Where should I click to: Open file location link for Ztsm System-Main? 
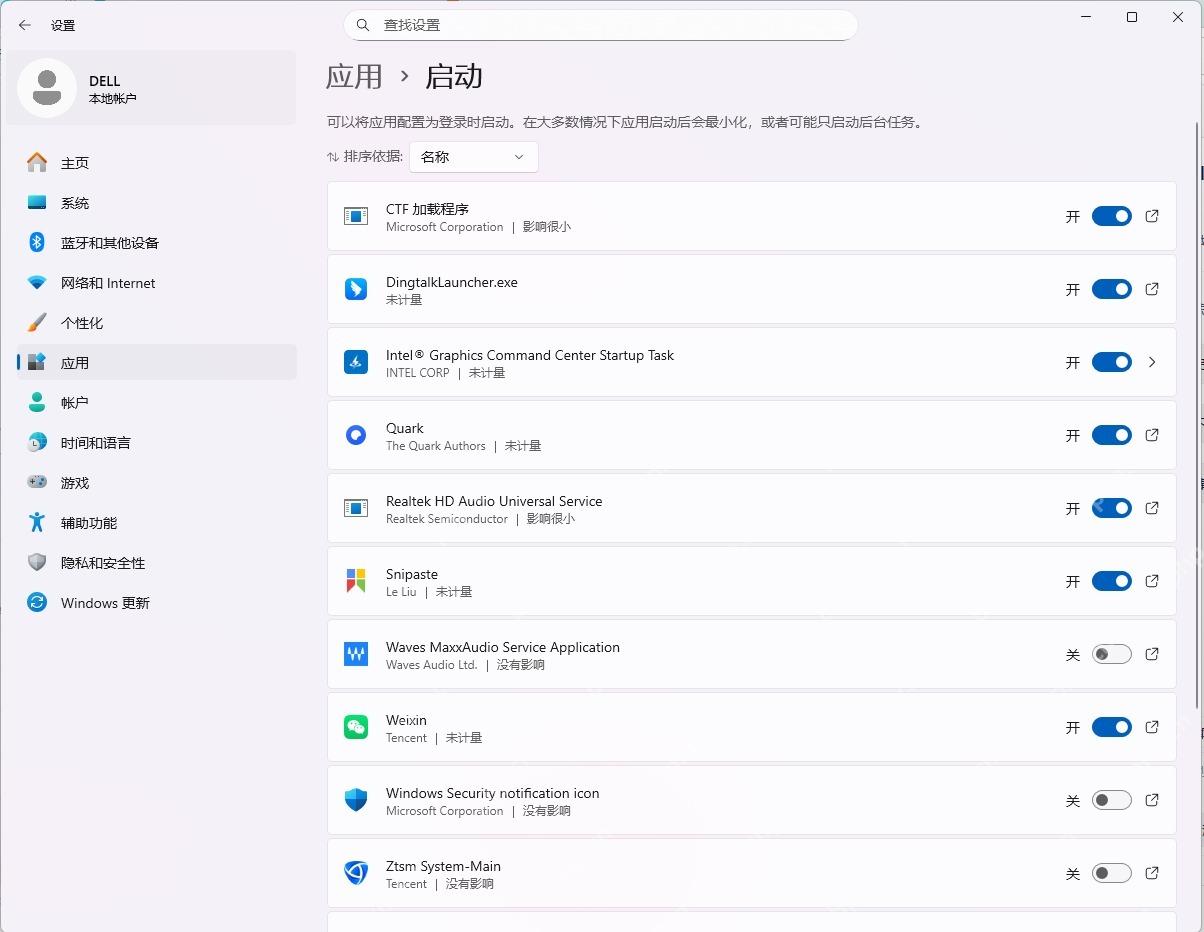point(1152,873)
